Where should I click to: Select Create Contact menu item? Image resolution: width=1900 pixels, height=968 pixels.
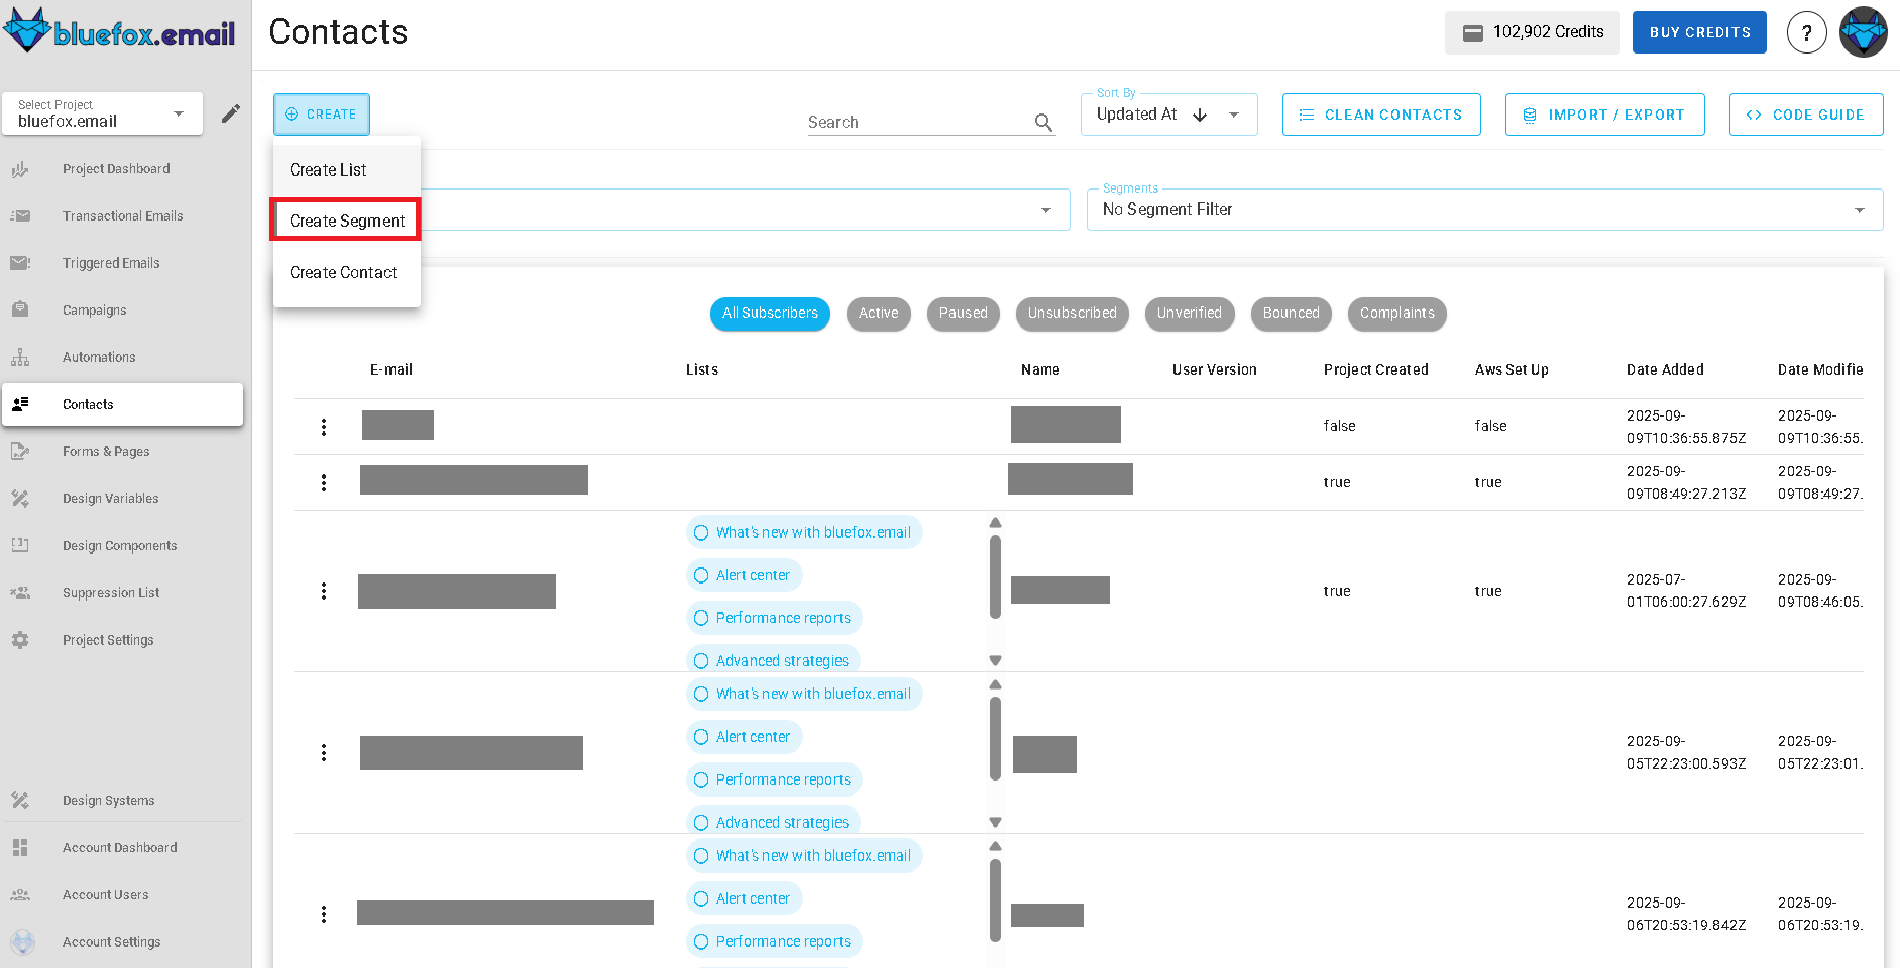[343, 271]
